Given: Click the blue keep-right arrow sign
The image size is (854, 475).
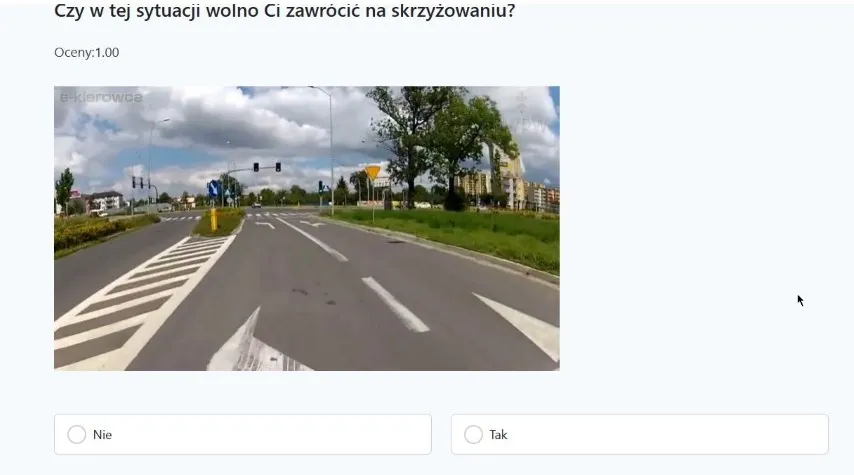Looking at the screenshot, I should tap(214, 190).
